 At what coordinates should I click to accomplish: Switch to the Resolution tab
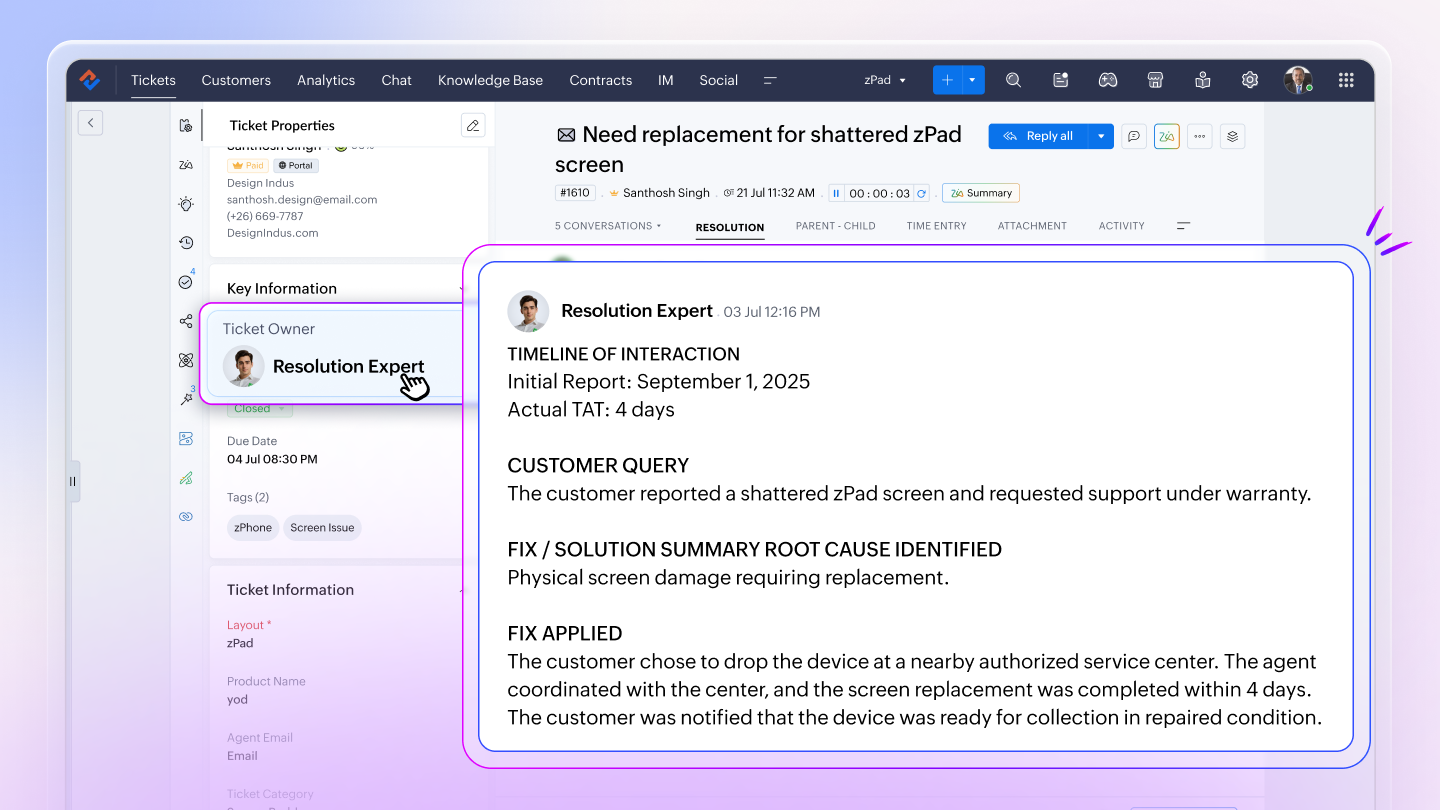pos(730,227)
